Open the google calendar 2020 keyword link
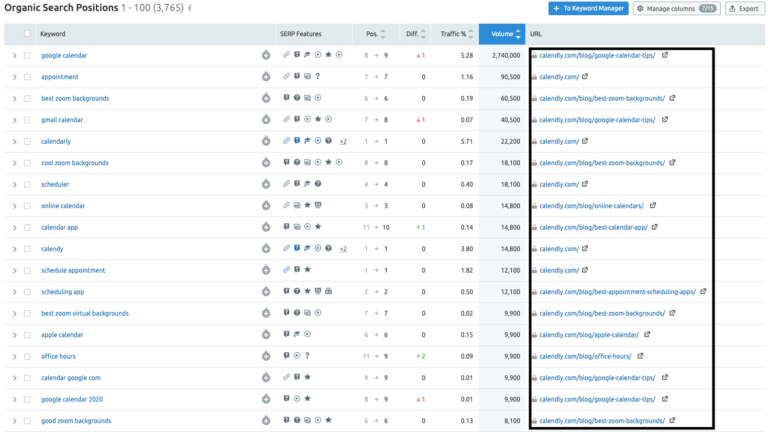 pyautogui.click(x=72, y=399)
